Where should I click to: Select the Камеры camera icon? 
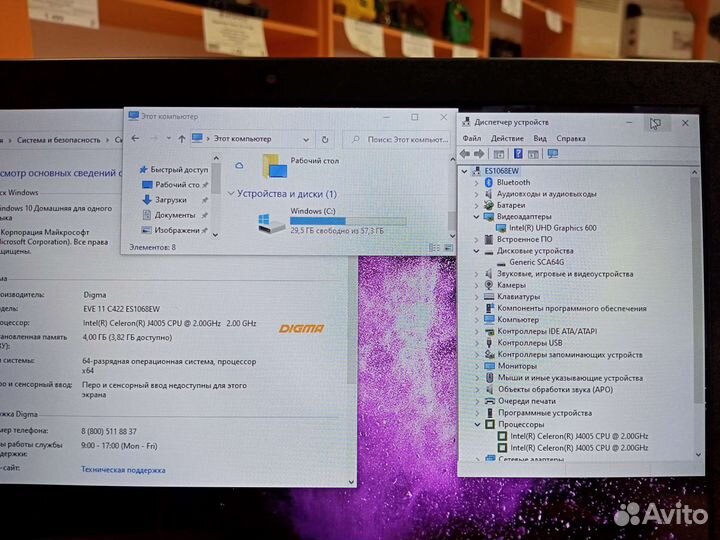click(489, 285)
